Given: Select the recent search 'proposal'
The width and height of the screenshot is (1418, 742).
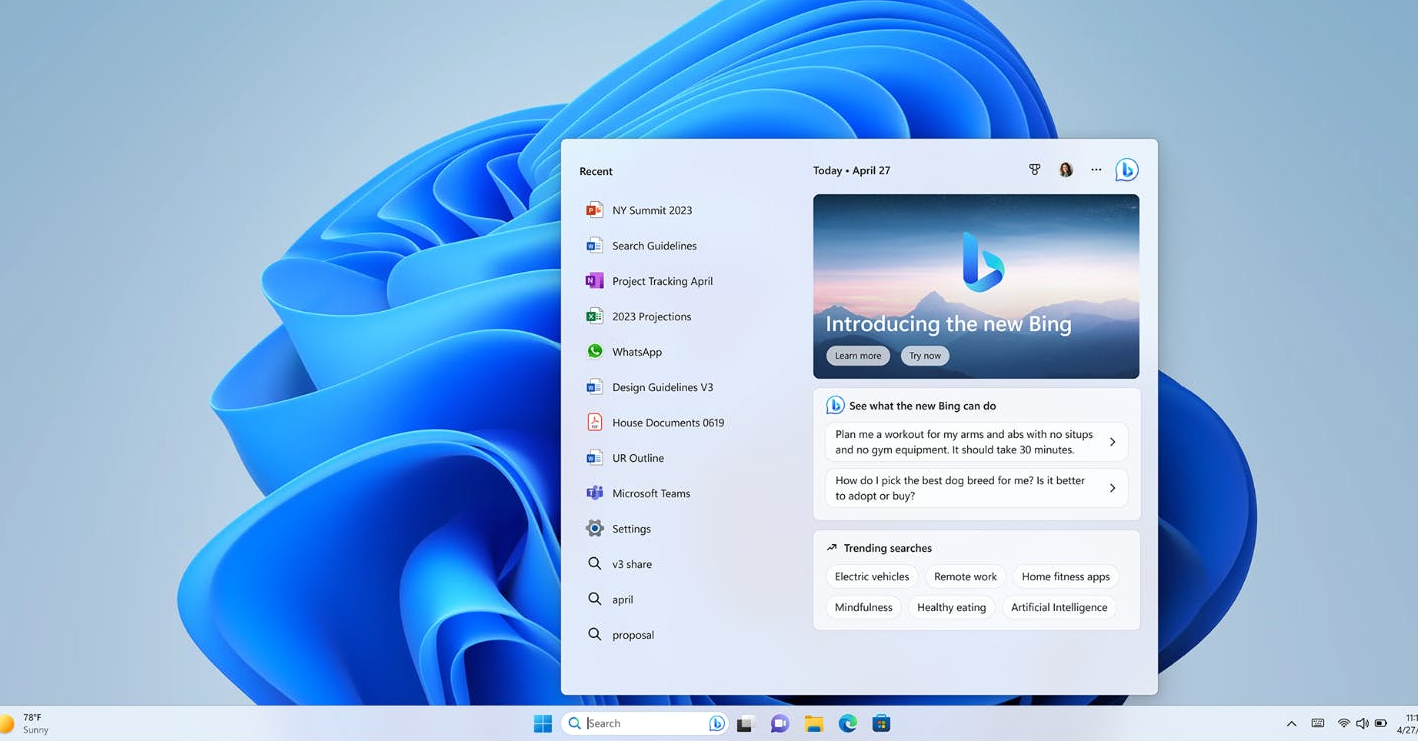Looking at the screenshot, I should [x=632, y=635].
